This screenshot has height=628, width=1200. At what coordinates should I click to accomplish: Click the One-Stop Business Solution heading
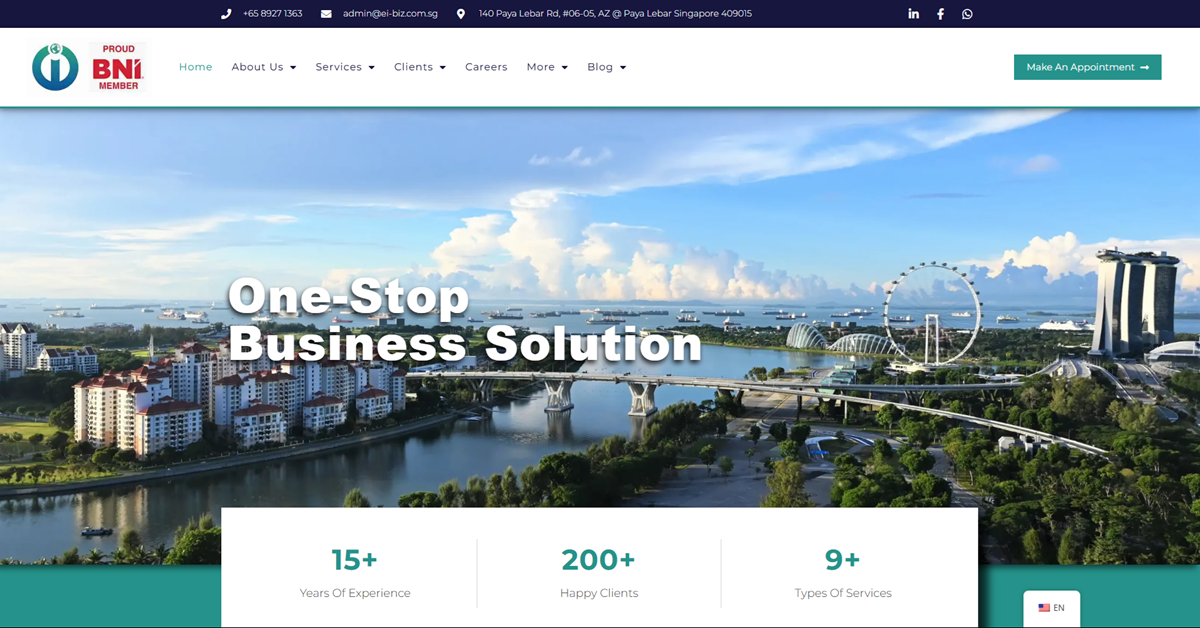[x=465, y=320]
